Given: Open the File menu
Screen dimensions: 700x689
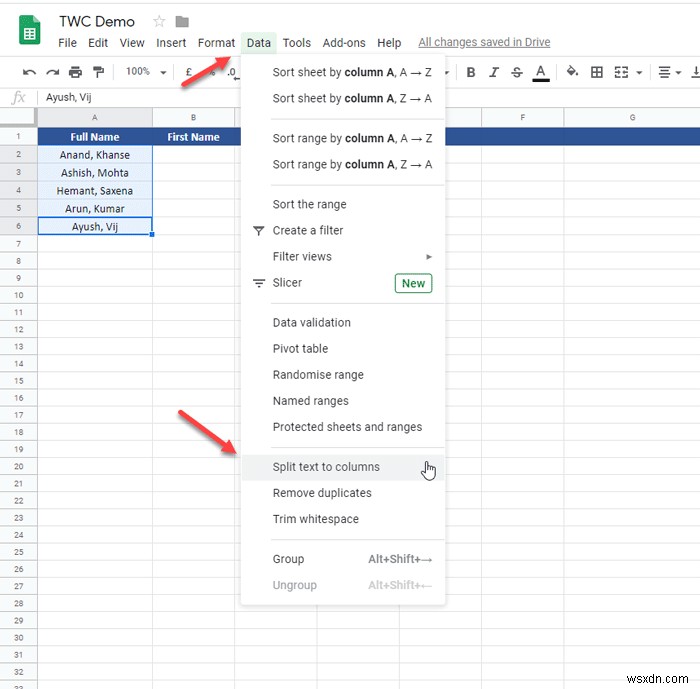Looking at the screenshot, I should (67, 43).
